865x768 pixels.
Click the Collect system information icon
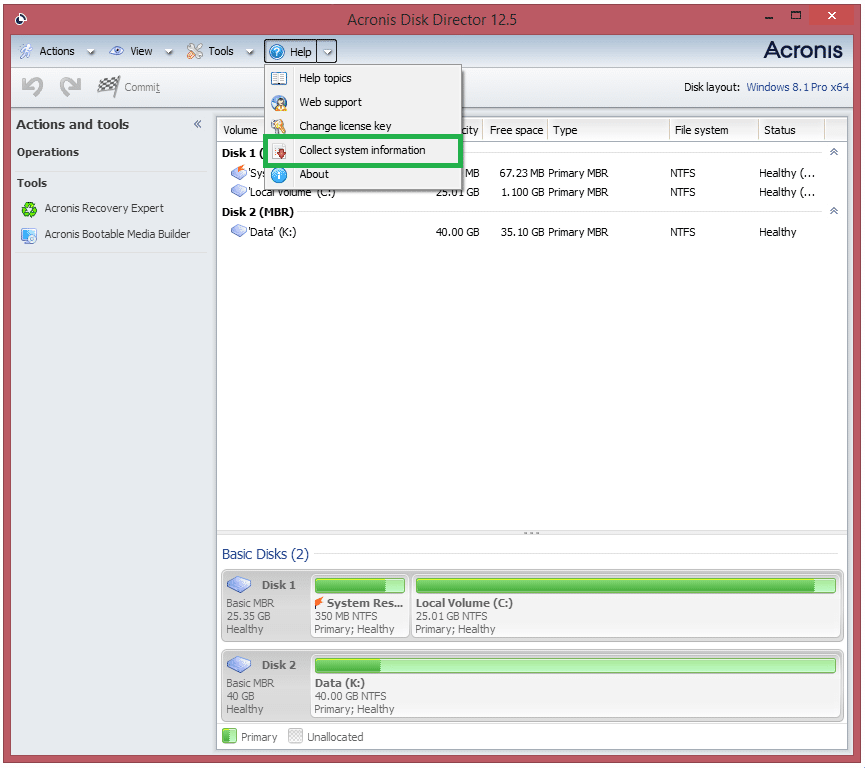[x=280, y=151]
